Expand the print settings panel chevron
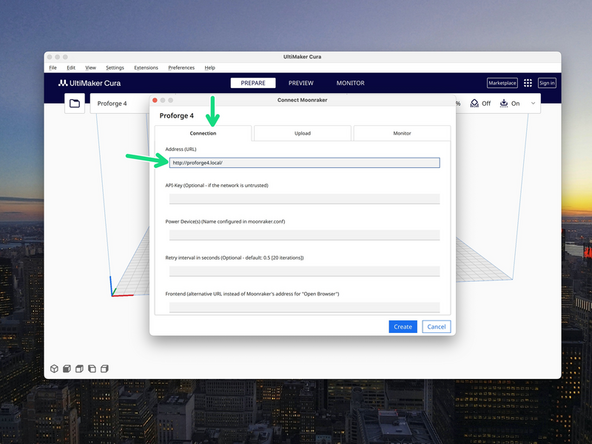 (x=533, y=103)
